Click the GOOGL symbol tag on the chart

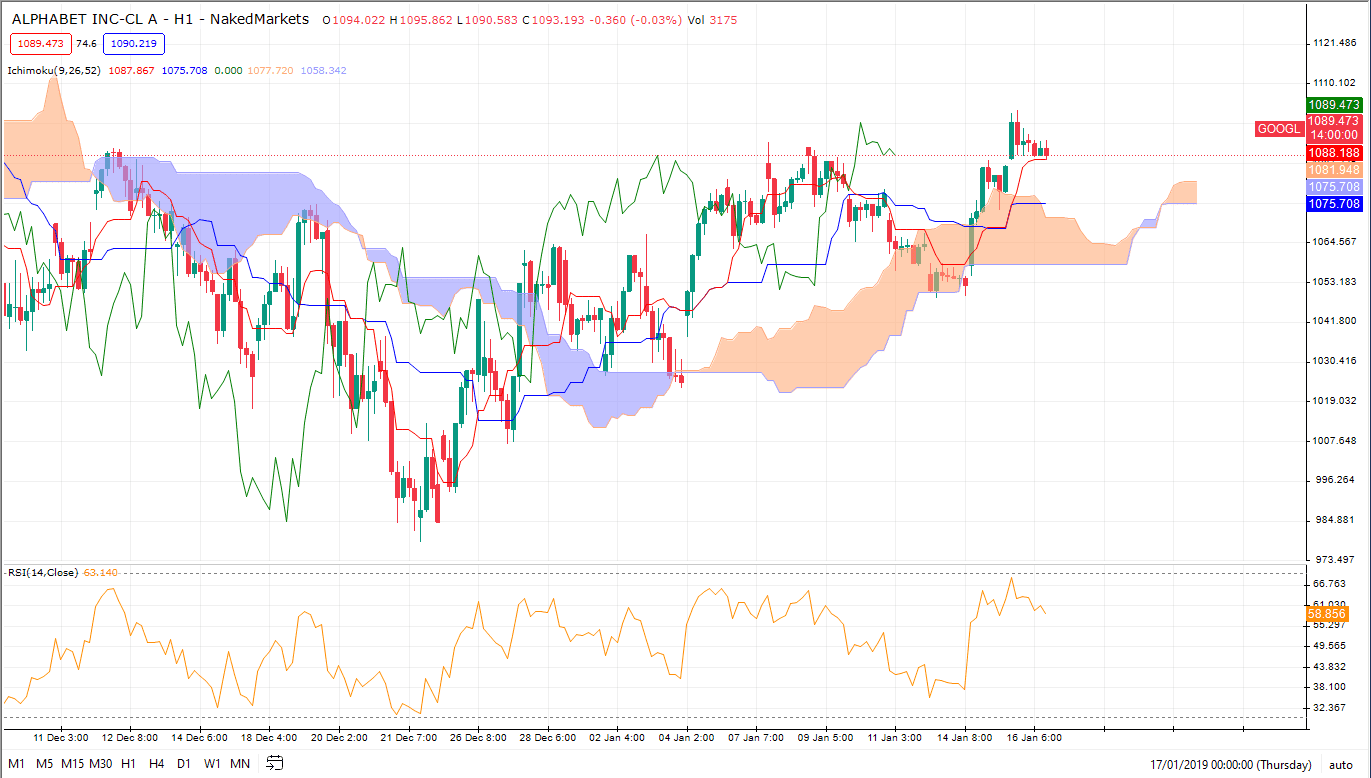[1278, 129]
